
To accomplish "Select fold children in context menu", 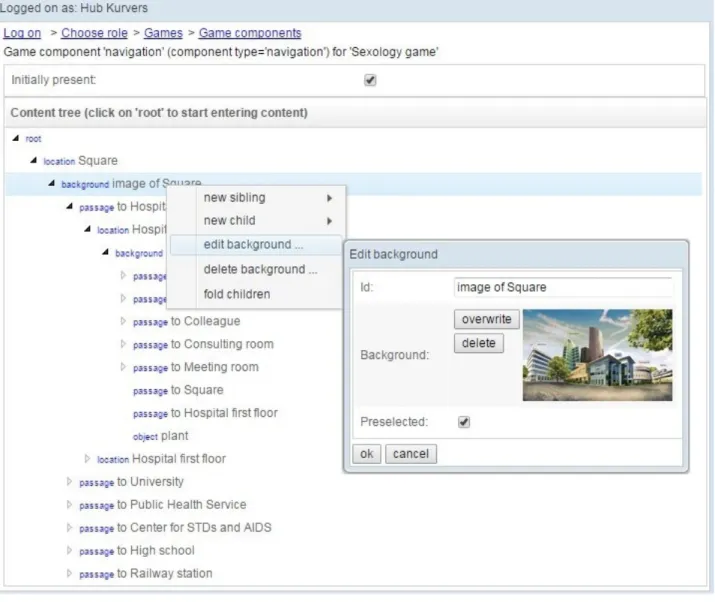I will (256, 294).
